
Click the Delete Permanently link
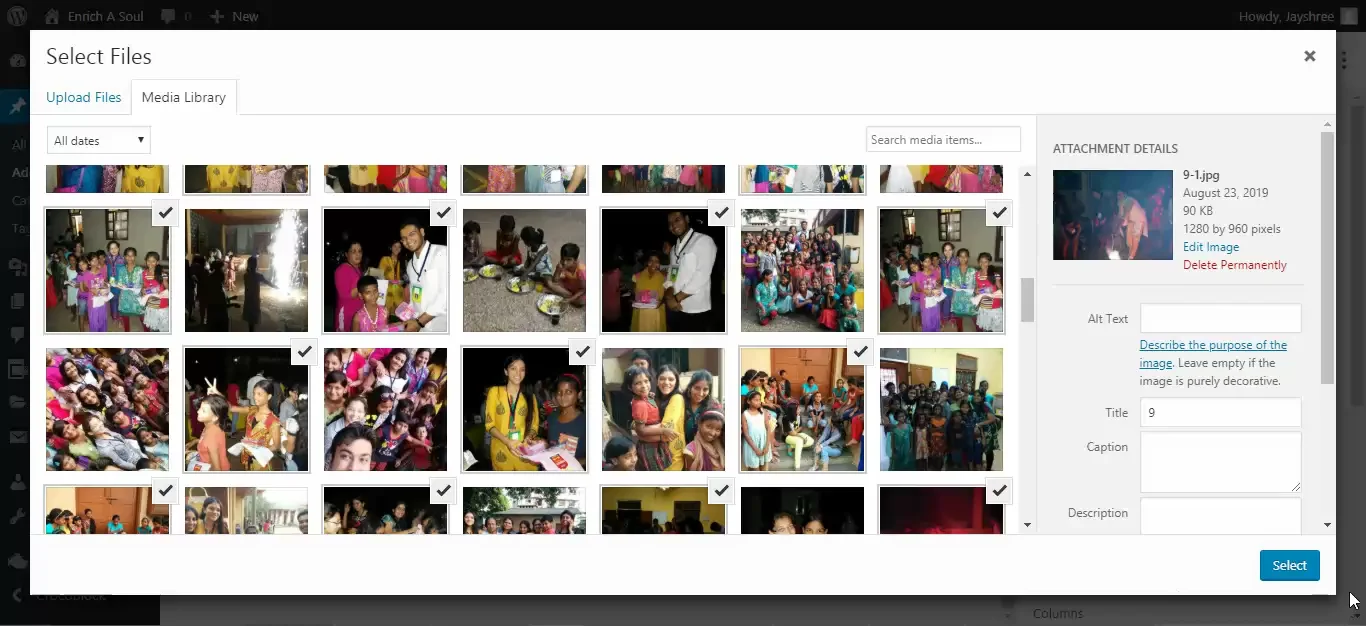pyautogui.click(x=1235, y=265)
